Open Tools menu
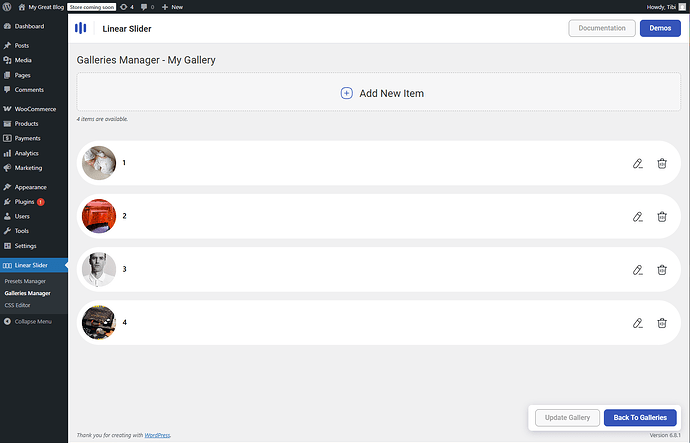 [34, 231]
